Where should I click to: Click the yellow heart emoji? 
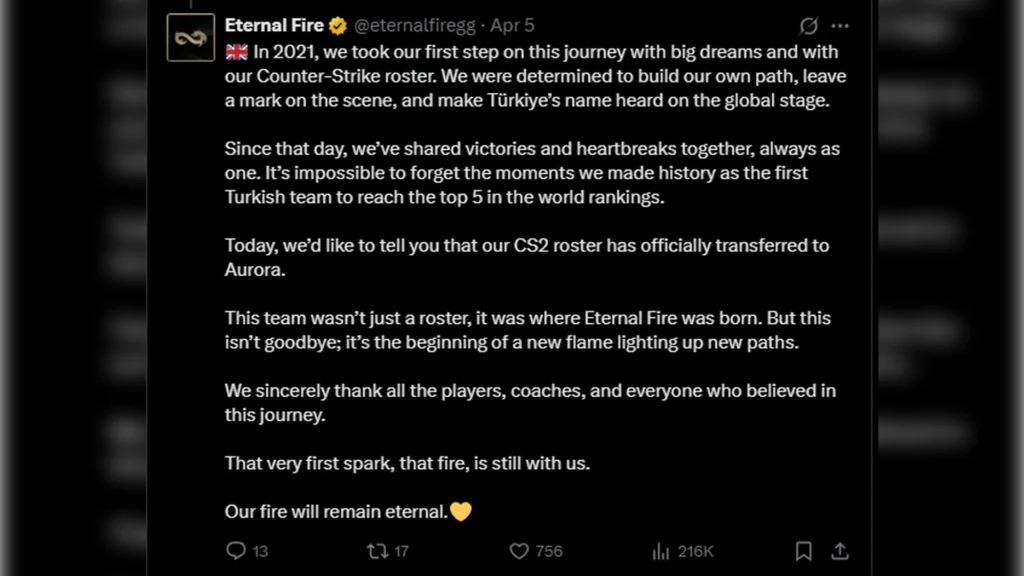tap(460, 511)
